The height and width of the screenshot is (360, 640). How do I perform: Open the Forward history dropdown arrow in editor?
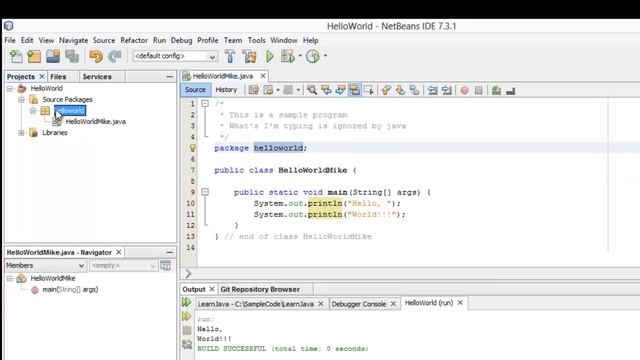pyautogui.click(x=298, y=90)
